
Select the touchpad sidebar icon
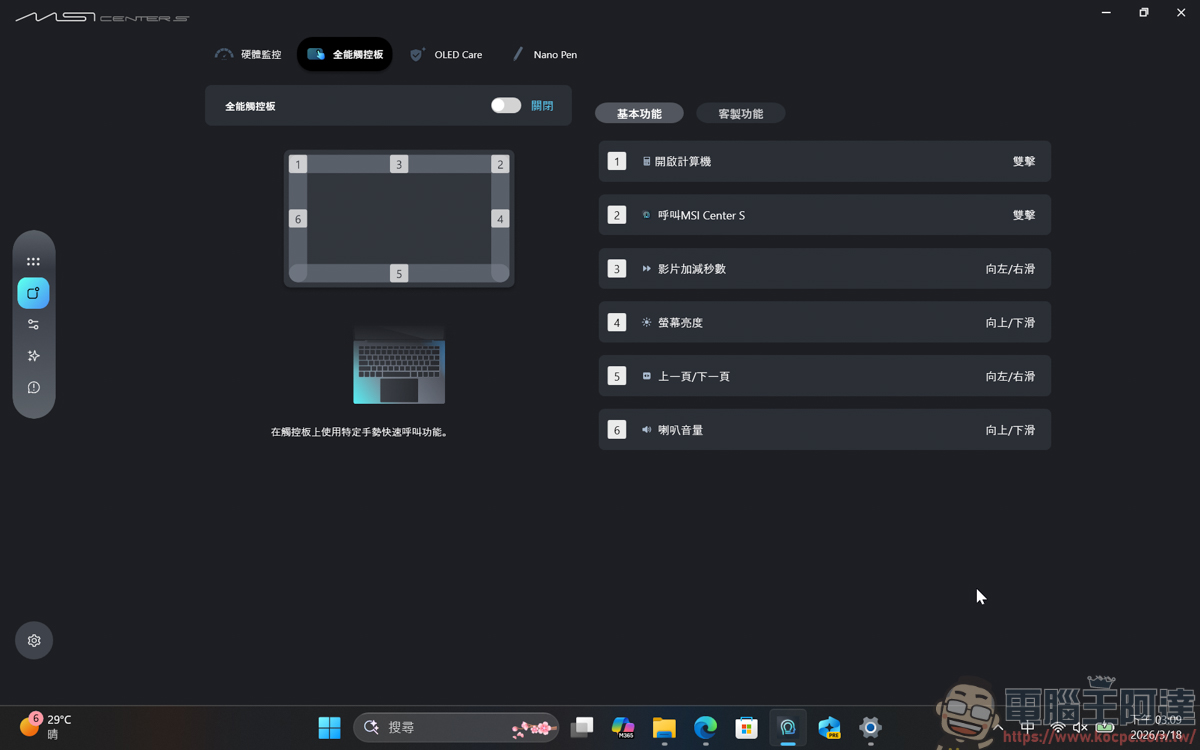coord(33,292)
